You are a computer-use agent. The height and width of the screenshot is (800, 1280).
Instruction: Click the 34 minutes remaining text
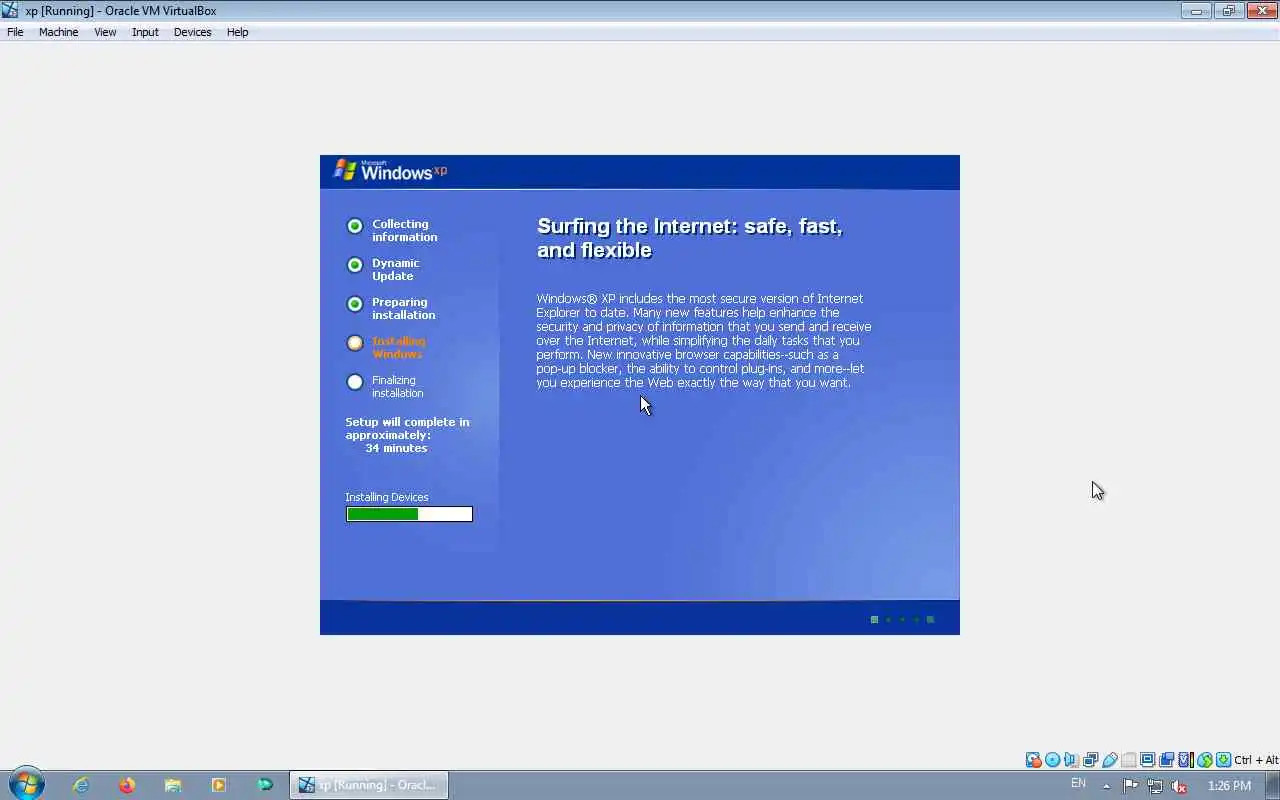point(396,448)
